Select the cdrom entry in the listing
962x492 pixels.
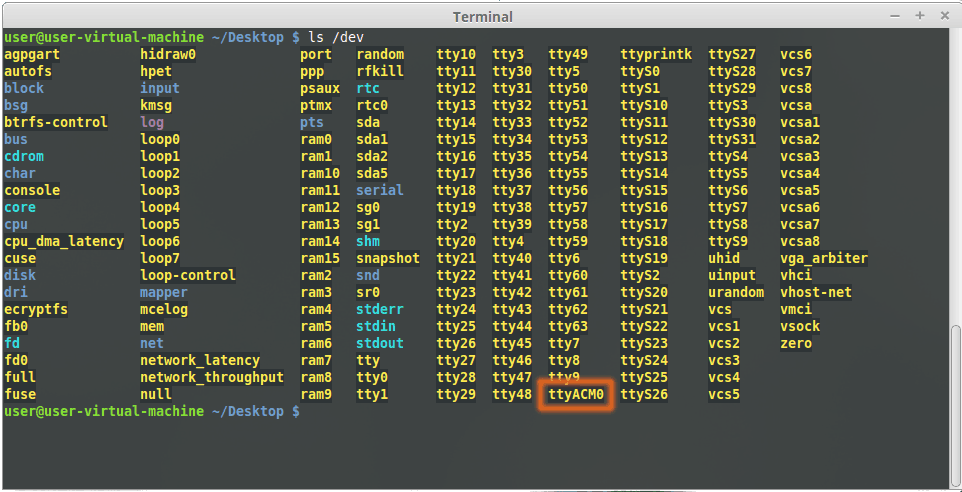[24, 156]
